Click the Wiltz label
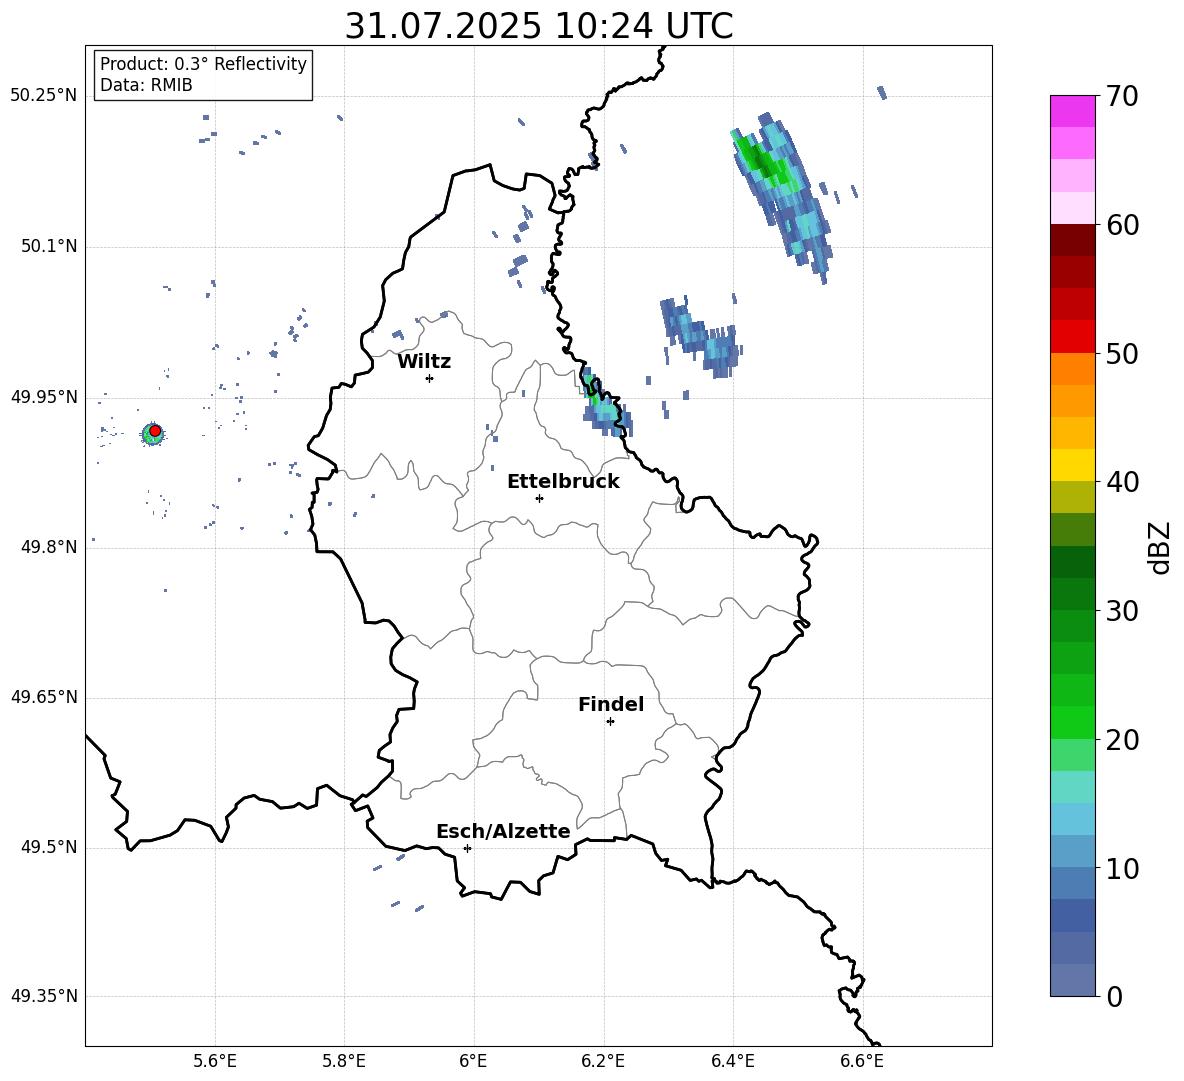Viewport: 1184px width, 1081px height. pos(424,362)
